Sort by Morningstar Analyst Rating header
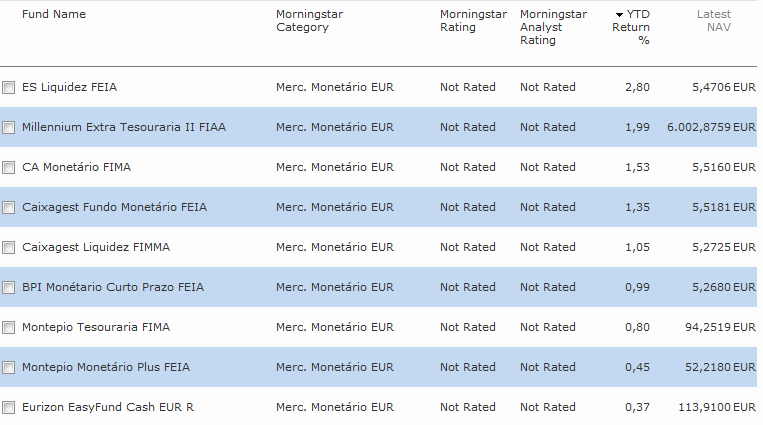 552,27
